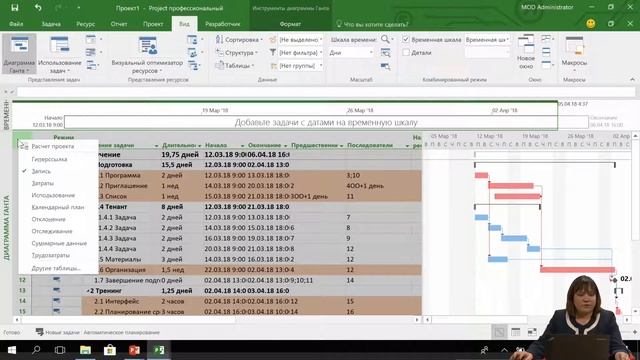Select row header 12
640x360 pixels.
tap(22, 280)
